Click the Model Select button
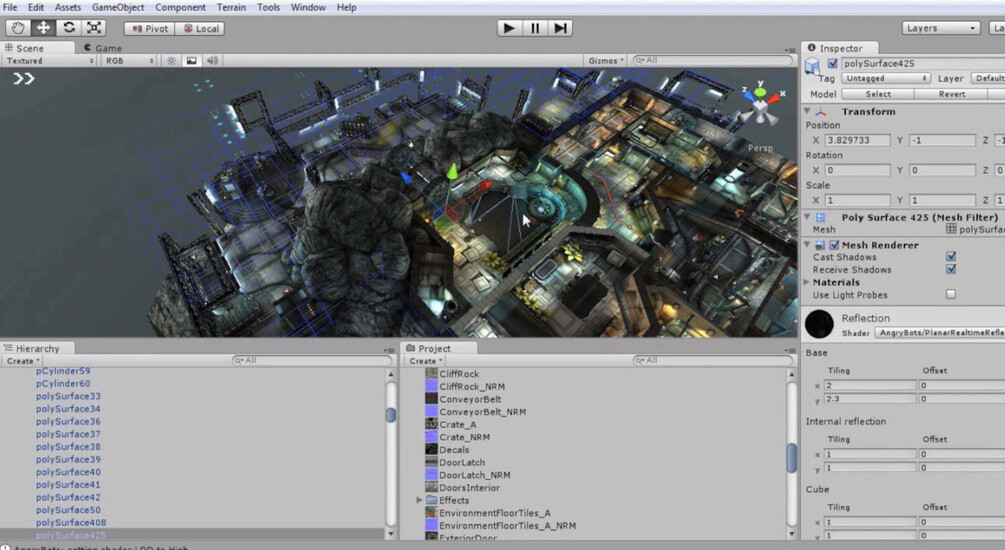This screenshot has width=1005, height=550. click(878, 94)
